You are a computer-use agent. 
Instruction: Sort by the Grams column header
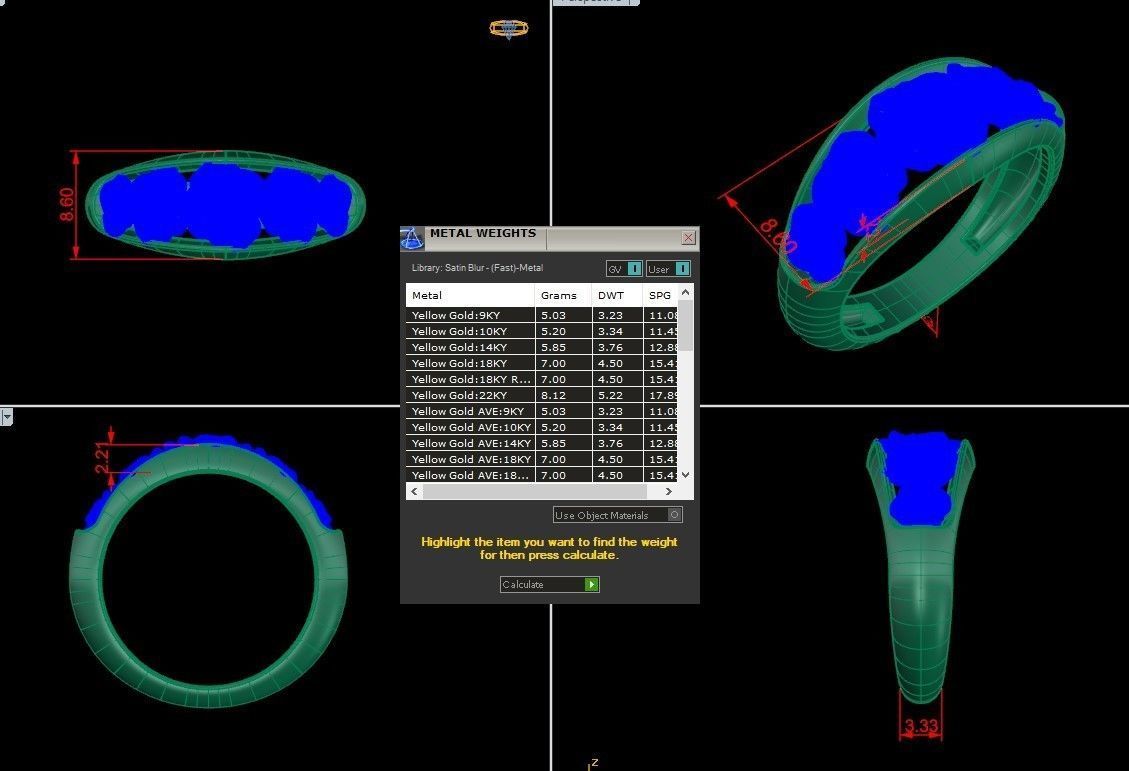pos(563,295)
